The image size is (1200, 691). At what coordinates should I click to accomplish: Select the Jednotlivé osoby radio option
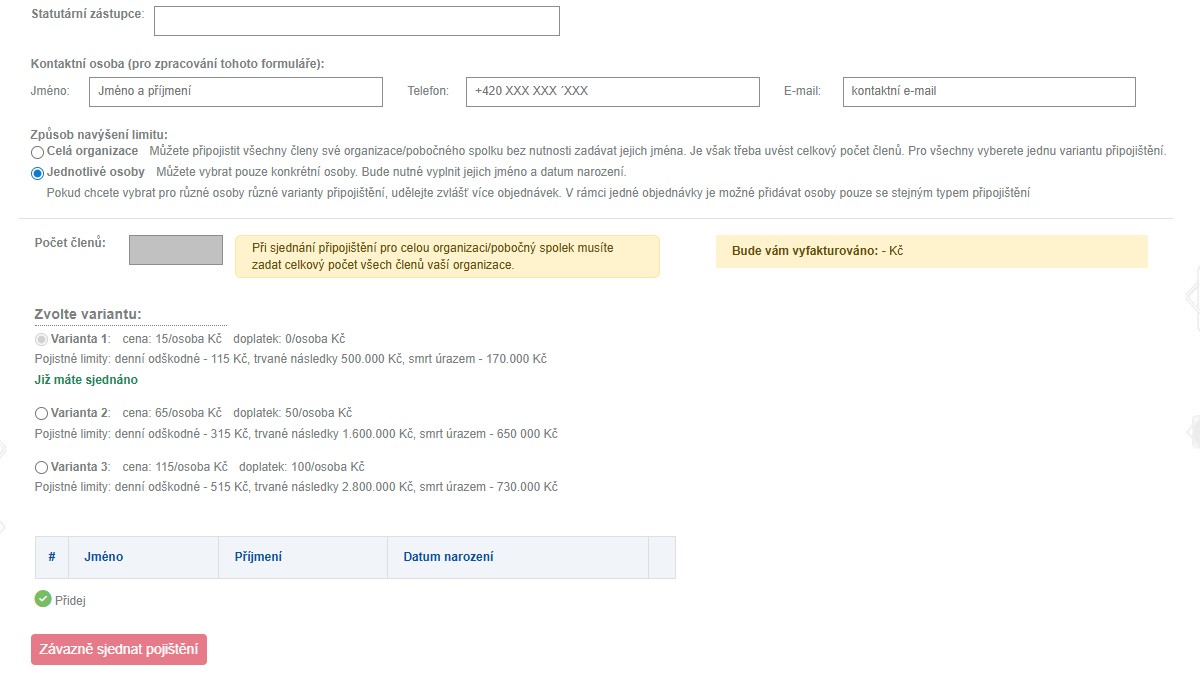[x=38, y=173]
